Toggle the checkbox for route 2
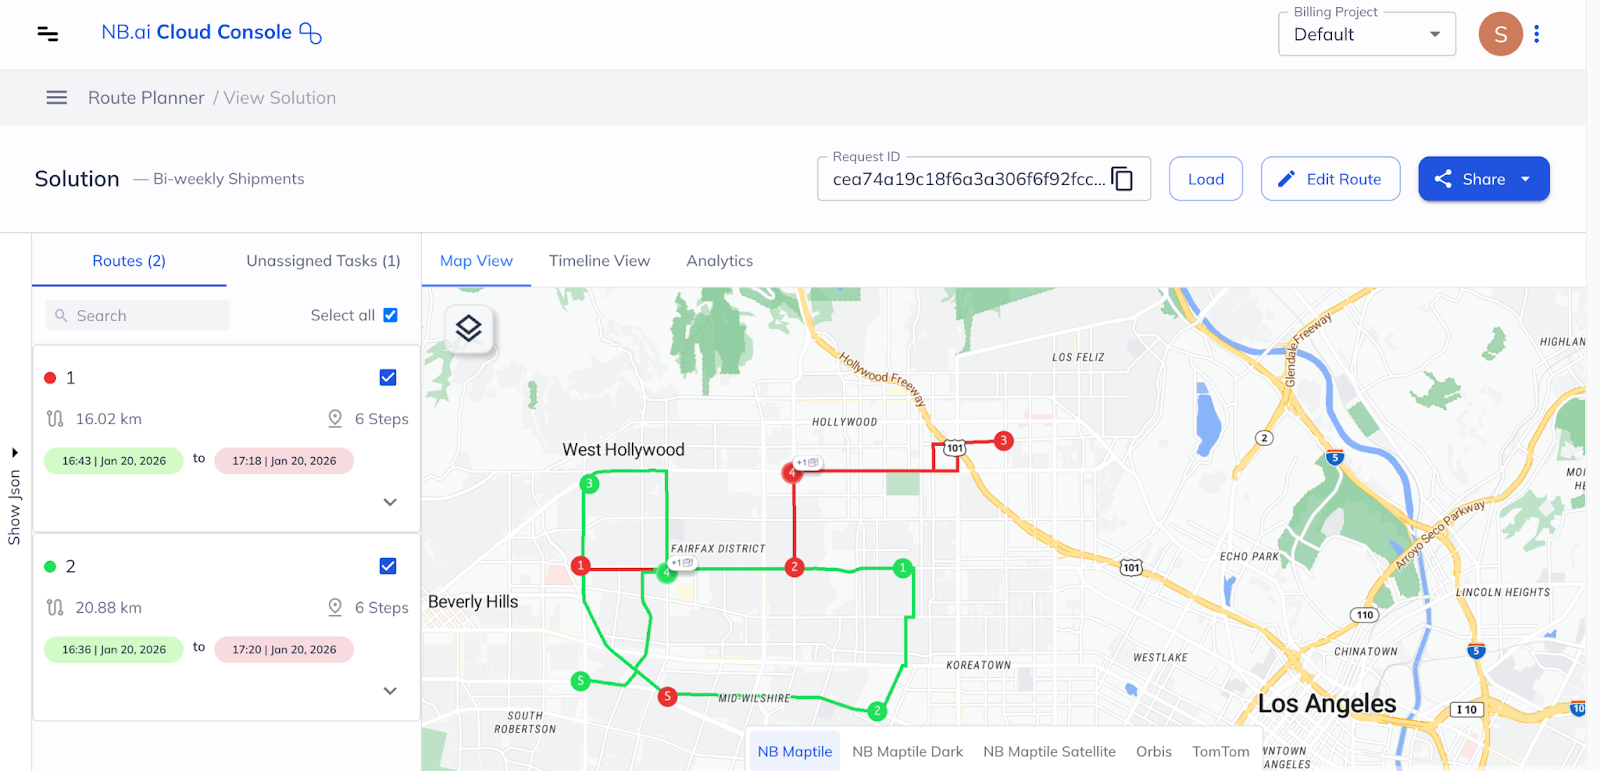Viewport: 1600px width, 771px height. point(388,566)
